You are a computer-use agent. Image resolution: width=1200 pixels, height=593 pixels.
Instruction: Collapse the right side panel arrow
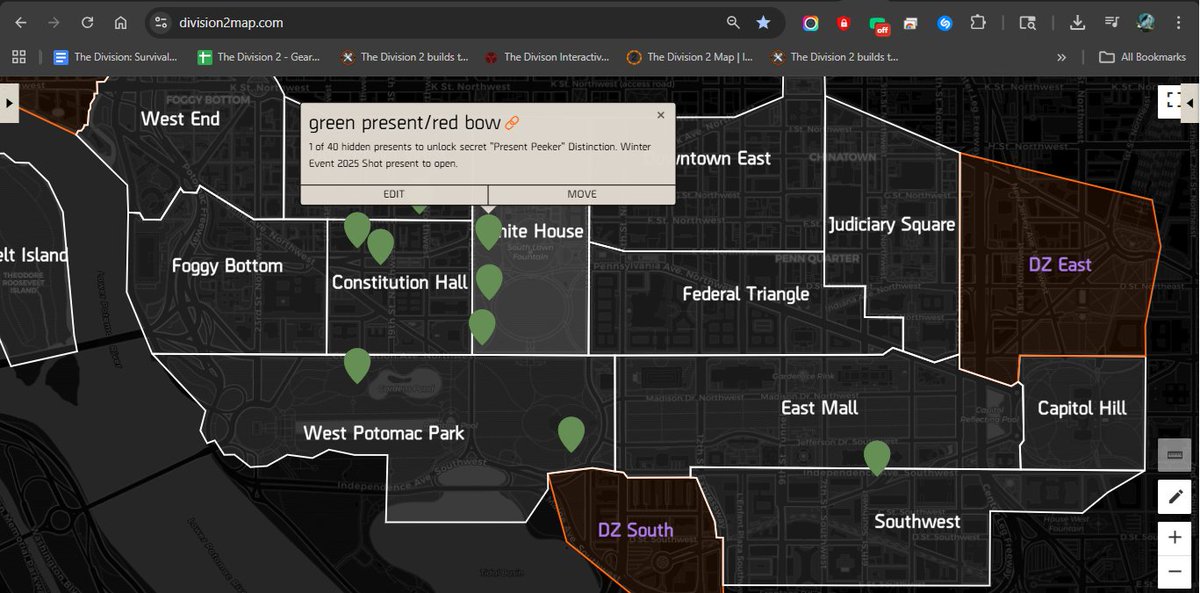click(1190, 101)
